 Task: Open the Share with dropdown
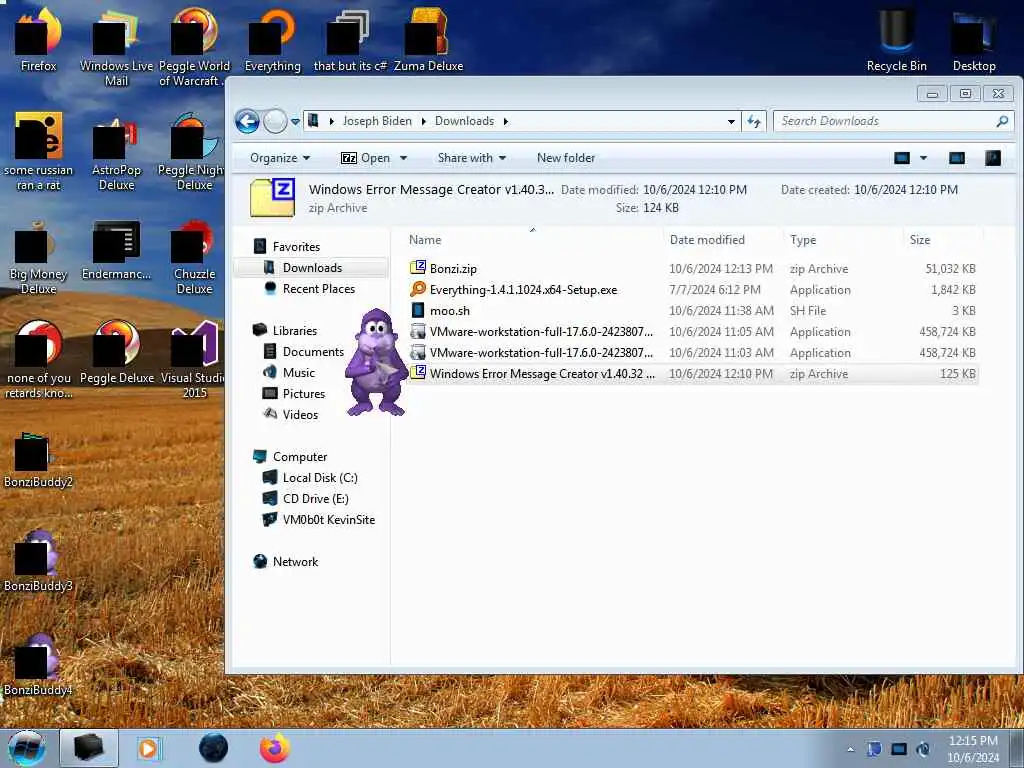point(472,158)
